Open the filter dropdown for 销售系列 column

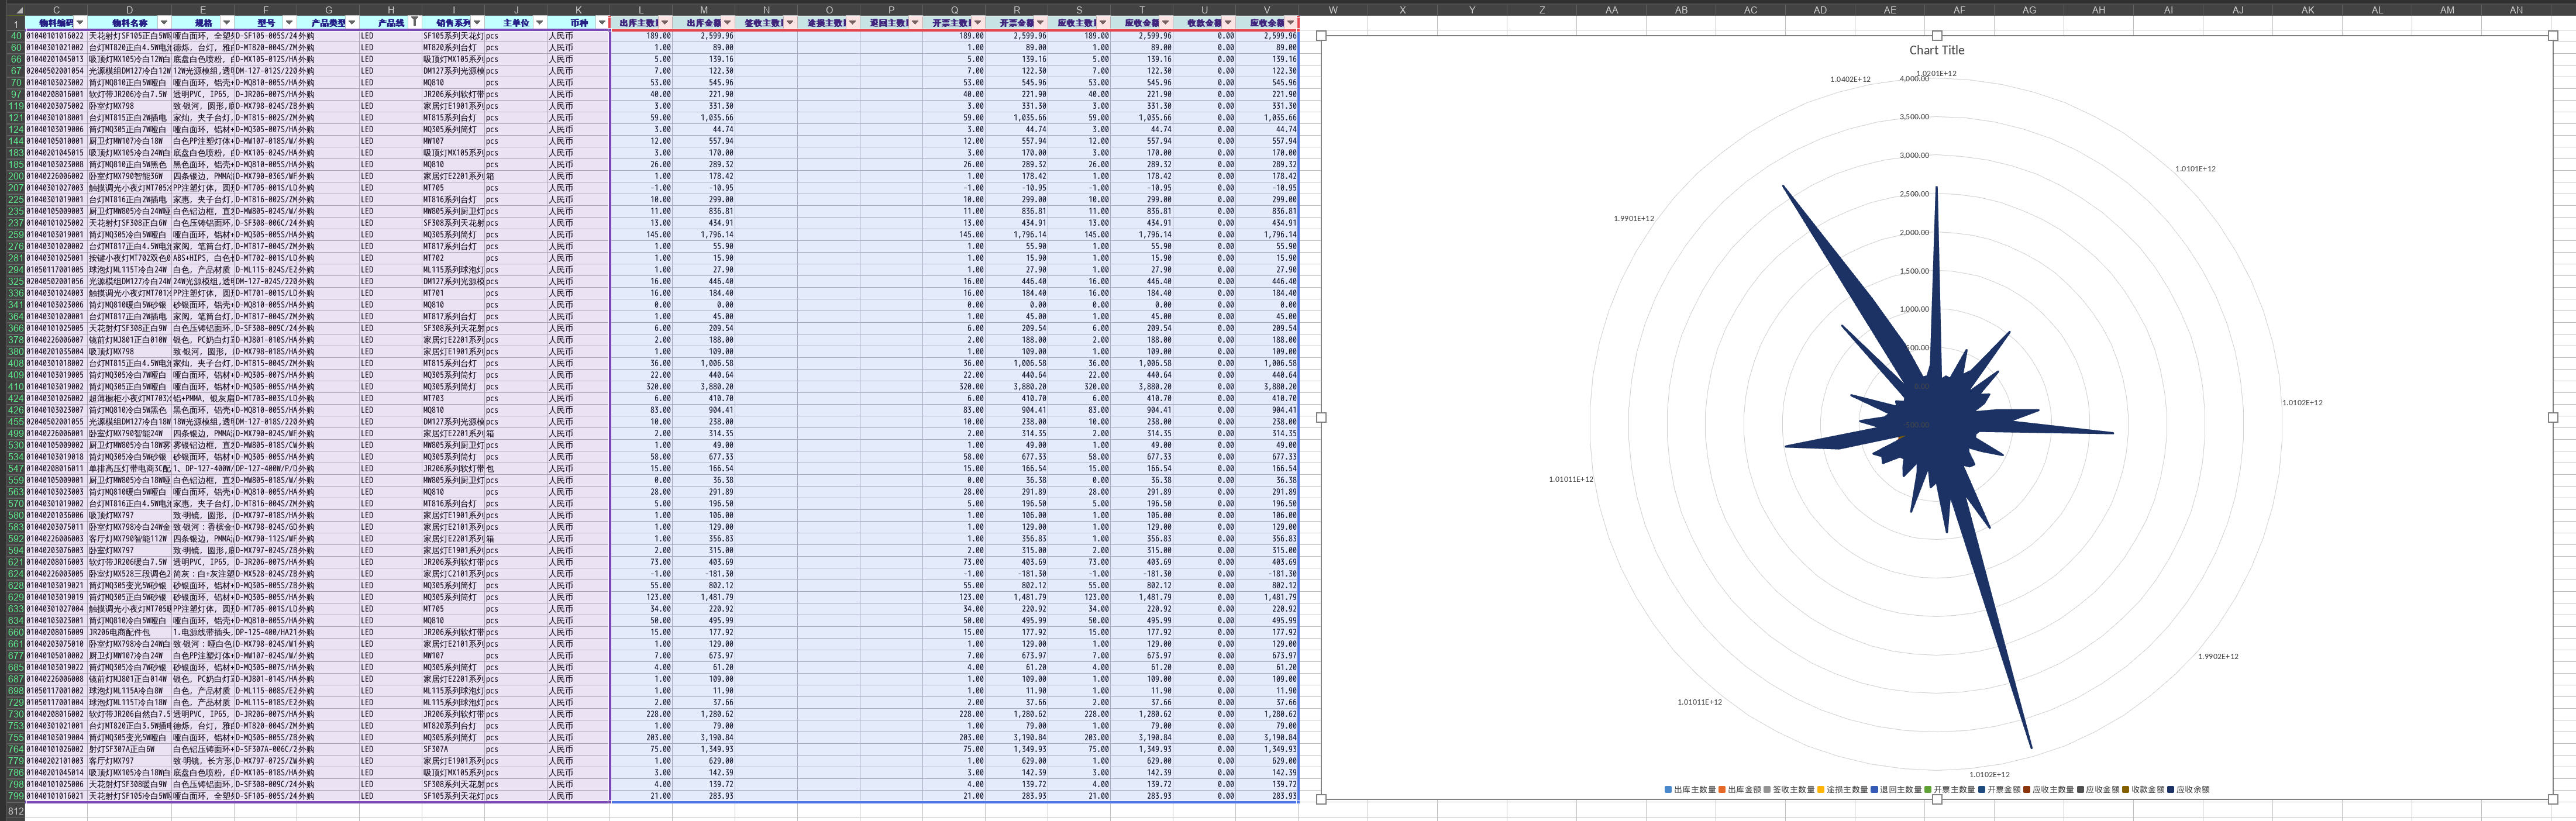point(477,22)
